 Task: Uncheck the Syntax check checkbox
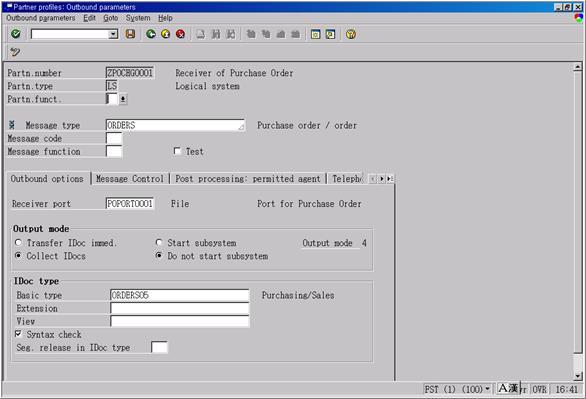click(x=18, y=334)
